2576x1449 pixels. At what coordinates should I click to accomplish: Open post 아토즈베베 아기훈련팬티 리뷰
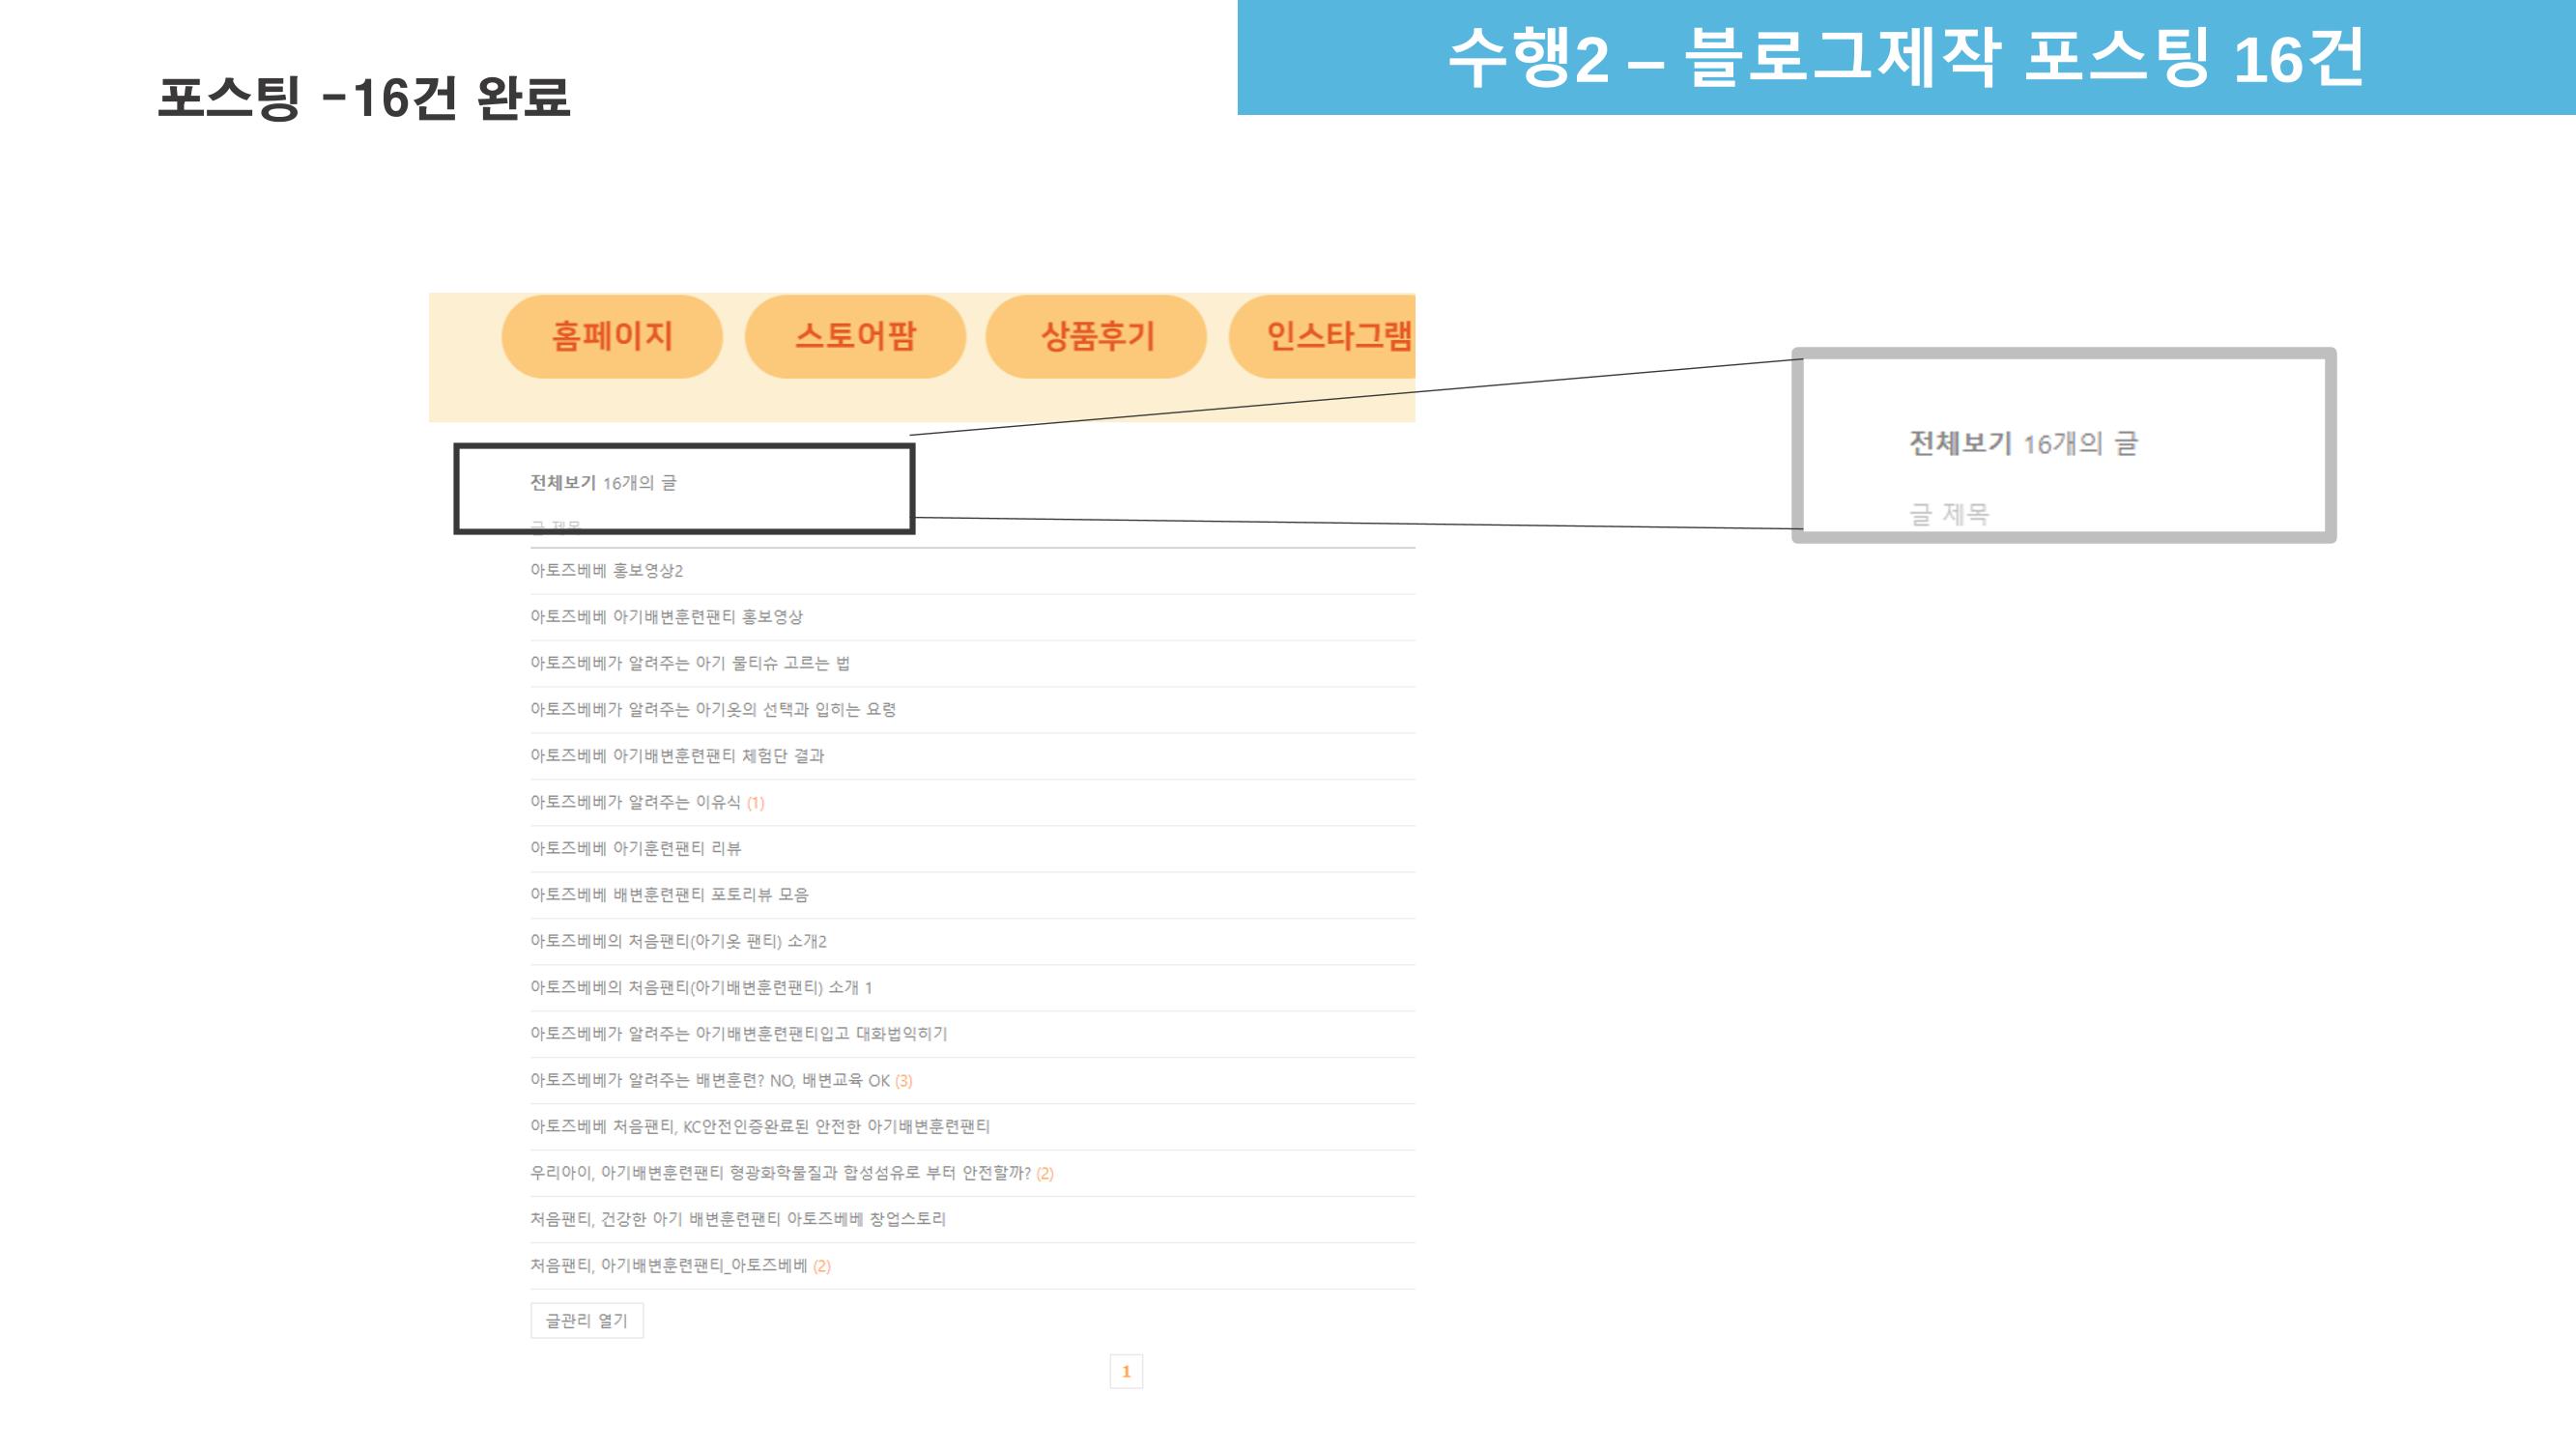[x=635, y=848]
